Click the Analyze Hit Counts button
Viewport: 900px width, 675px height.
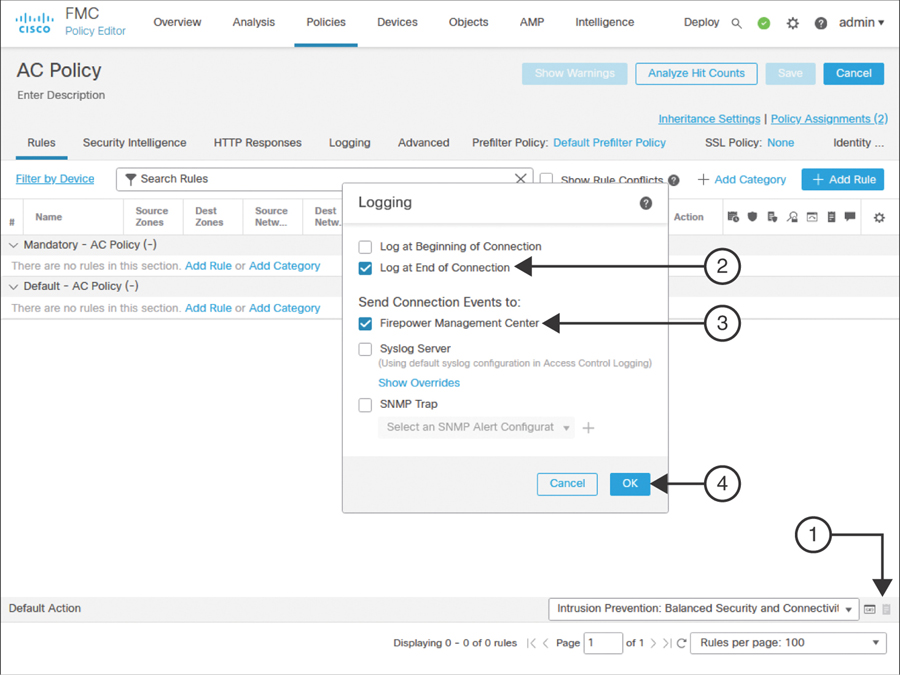(x=696, y=73)
